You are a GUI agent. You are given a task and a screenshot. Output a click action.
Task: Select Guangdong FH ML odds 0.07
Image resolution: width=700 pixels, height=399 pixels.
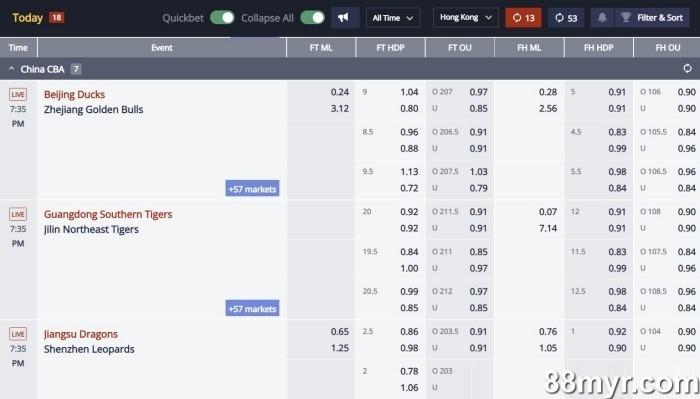pos(548,212)
